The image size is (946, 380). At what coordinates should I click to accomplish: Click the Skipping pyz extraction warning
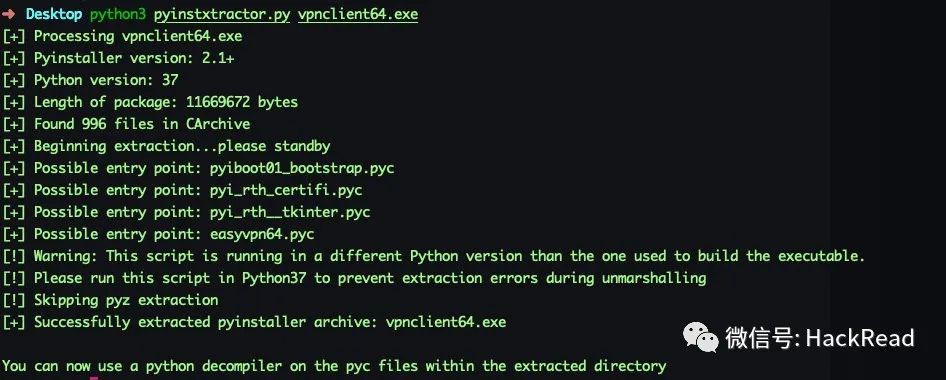click(110, 300)
